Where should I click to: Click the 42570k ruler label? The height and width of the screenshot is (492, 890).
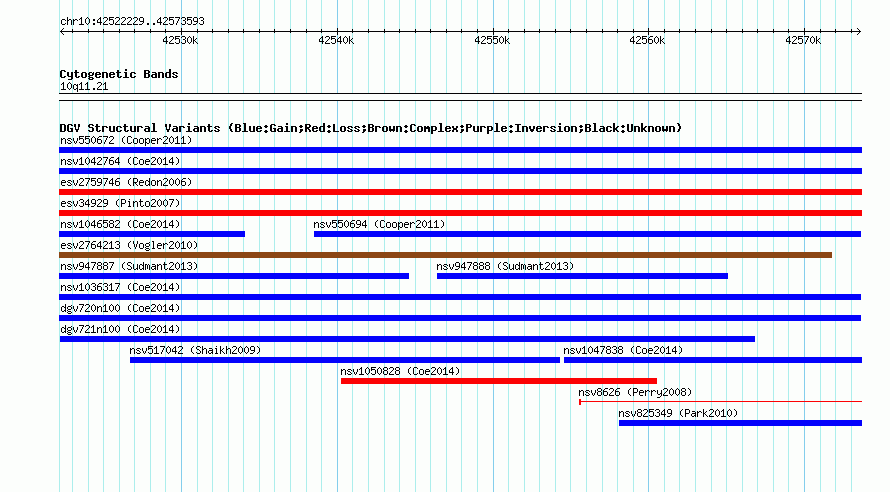(803, 40)
